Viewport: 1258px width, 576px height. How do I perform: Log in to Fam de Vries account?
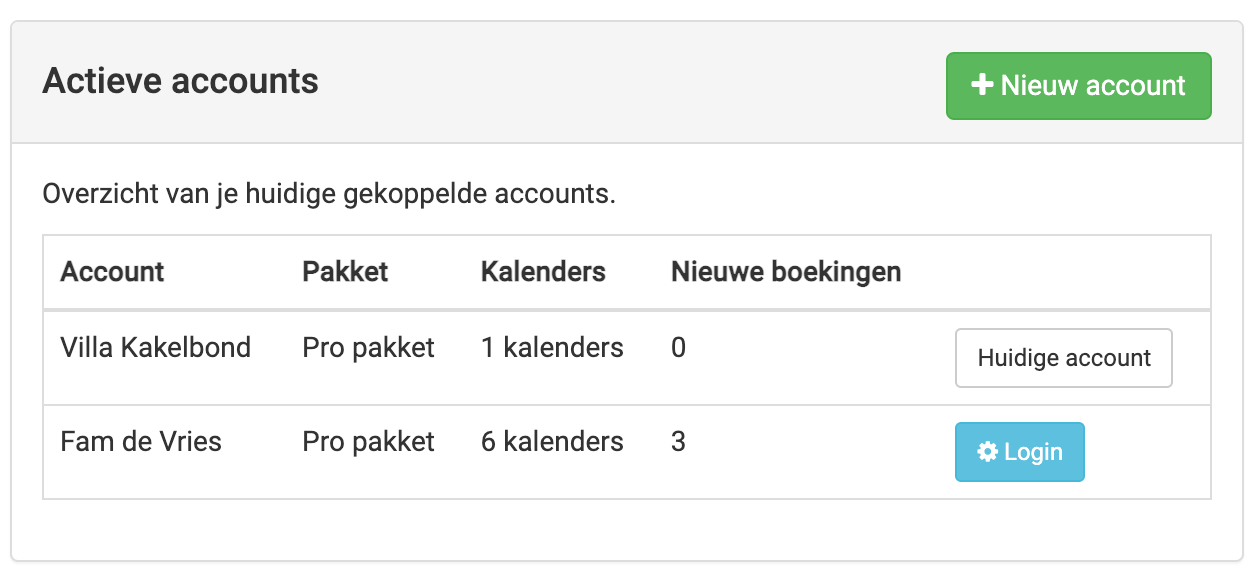click(1019, 452)
